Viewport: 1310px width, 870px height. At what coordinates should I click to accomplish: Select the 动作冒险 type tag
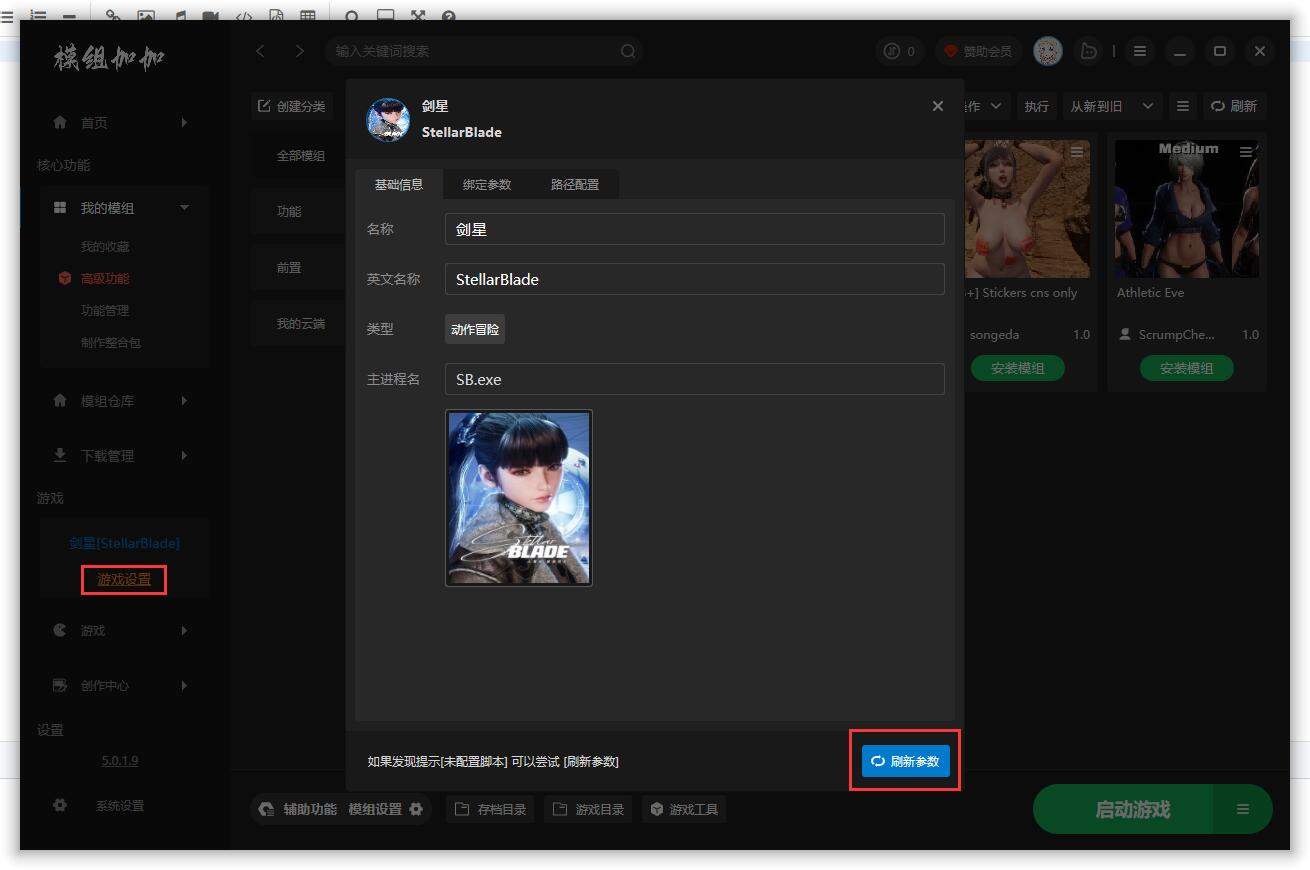[475, 329]
